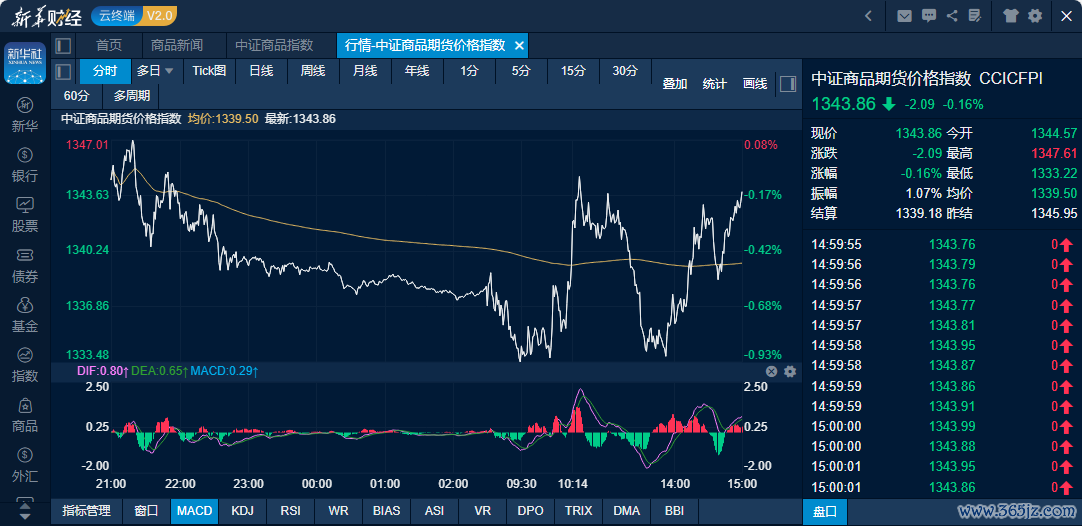This screenshot has width=1082, height=526.
Task: Close the 行情-中证商品期货价格指数 tab
Action: click(x=520, y=46)
